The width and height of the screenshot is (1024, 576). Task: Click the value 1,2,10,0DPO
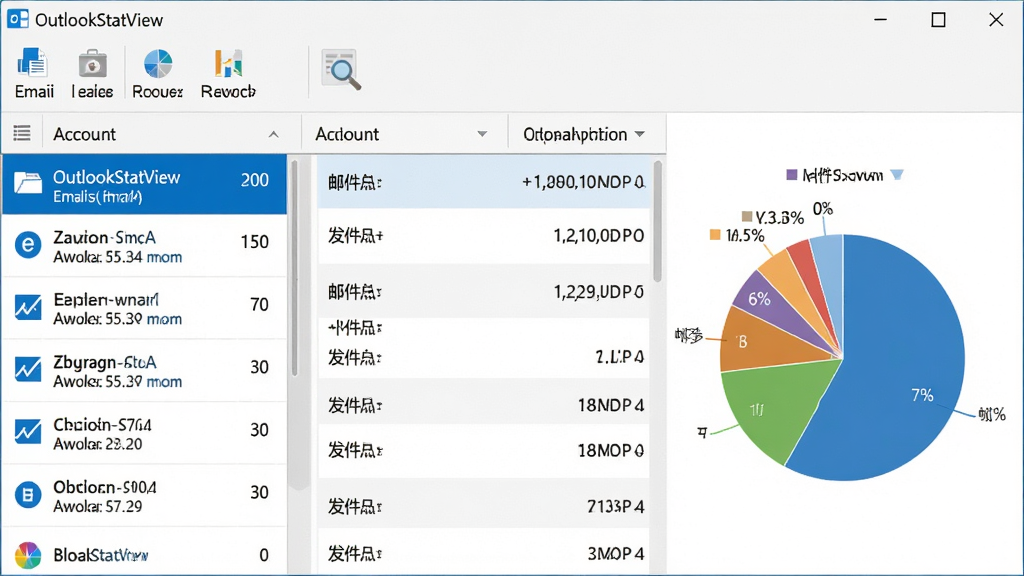click(599, 236)
